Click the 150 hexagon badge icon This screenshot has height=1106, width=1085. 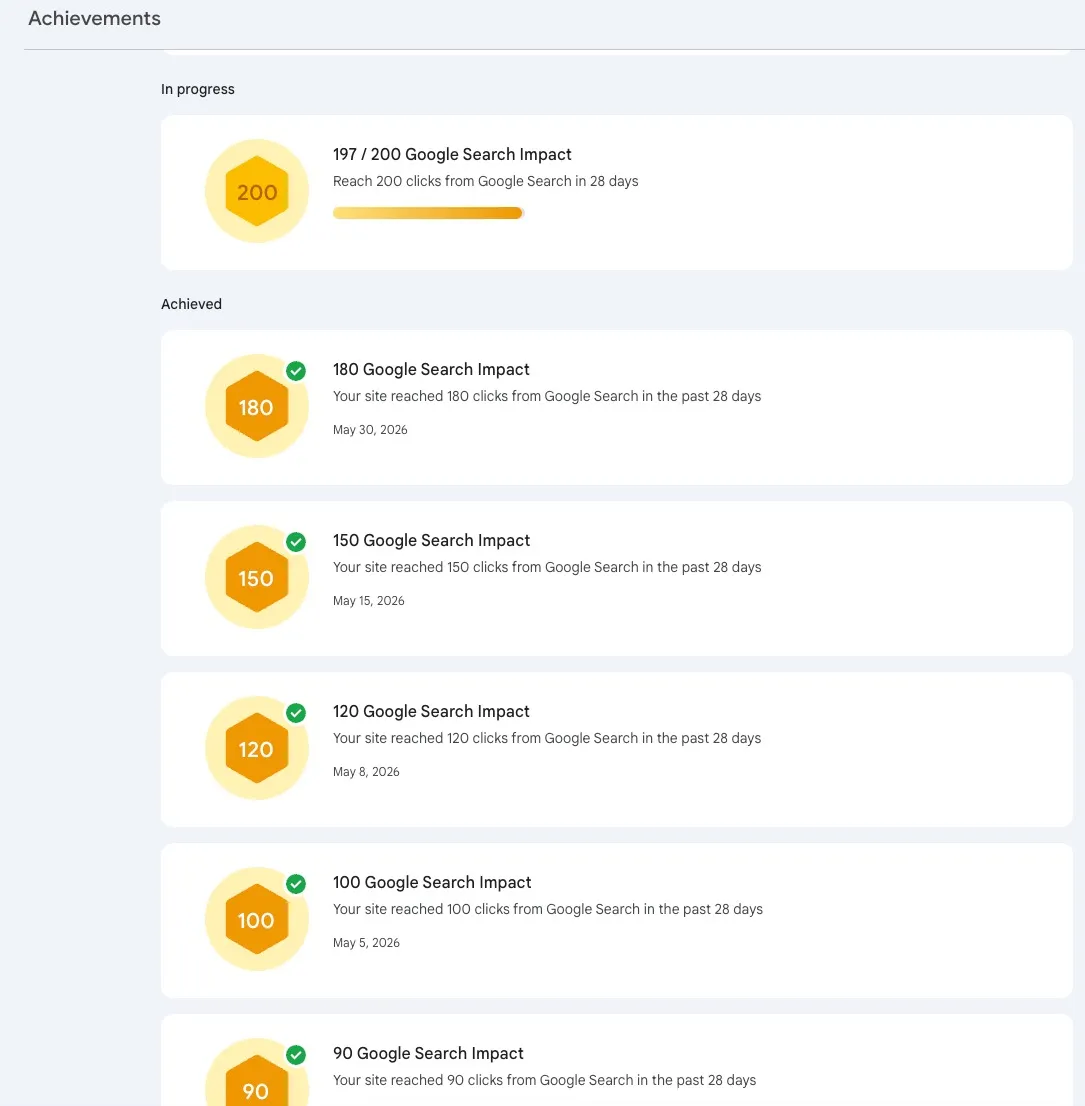[257, 577]
